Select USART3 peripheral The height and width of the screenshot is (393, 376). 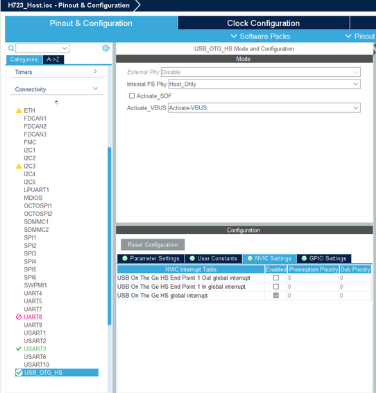35,349
